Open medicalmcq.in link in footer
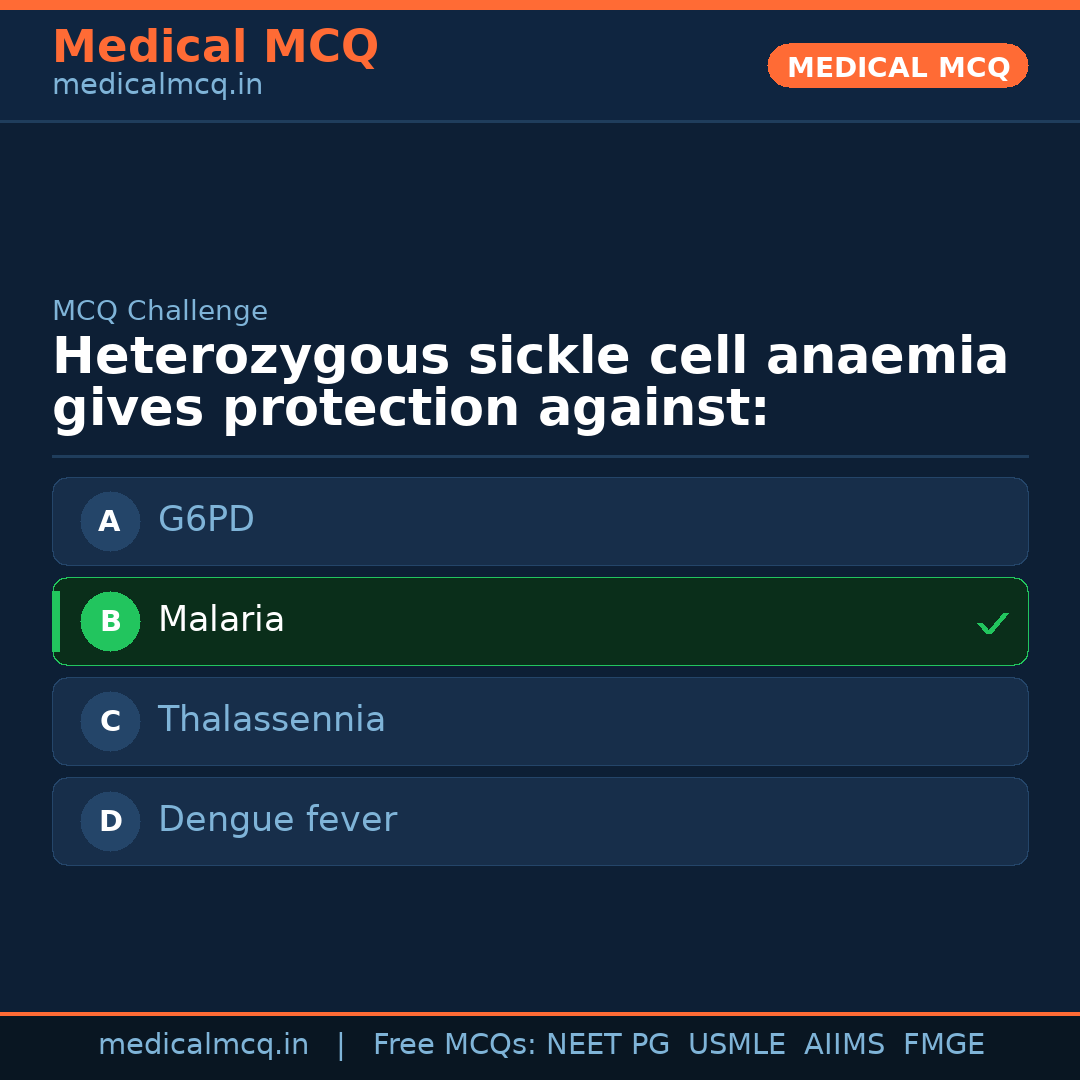Image resolution: width=1080 pixels, height=1080 pixels. (203, 1045)
